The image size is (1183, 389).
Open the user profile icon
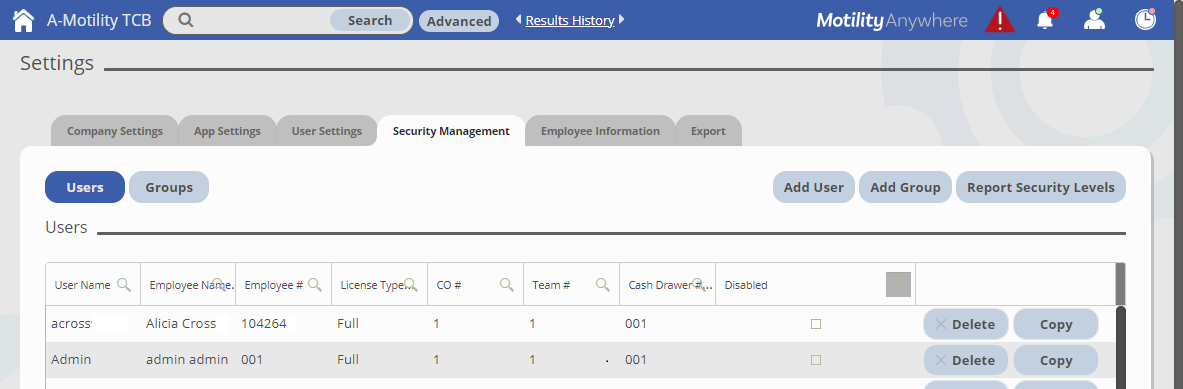coord(1094,20)
